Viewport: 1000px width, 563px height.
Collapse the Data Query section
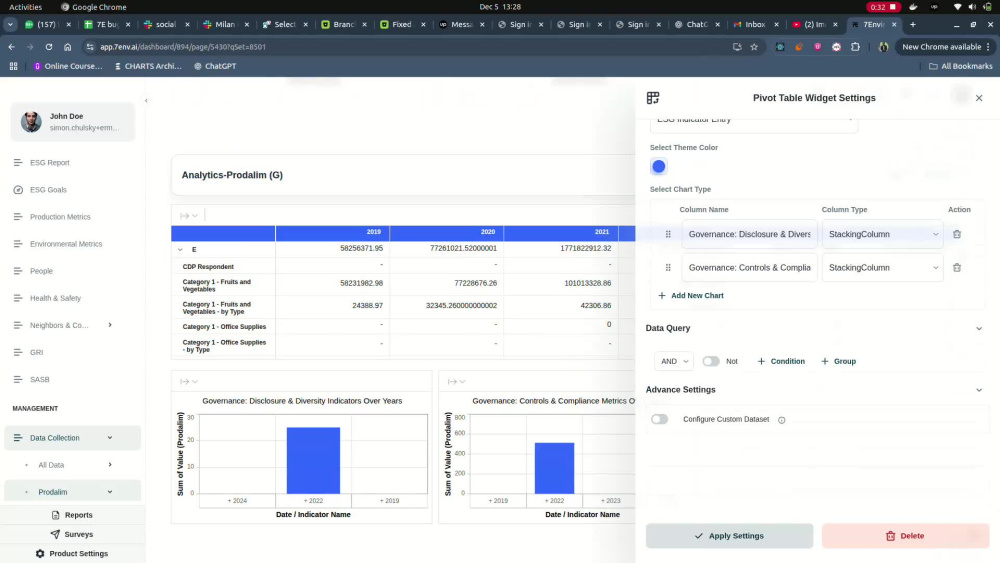978,328
